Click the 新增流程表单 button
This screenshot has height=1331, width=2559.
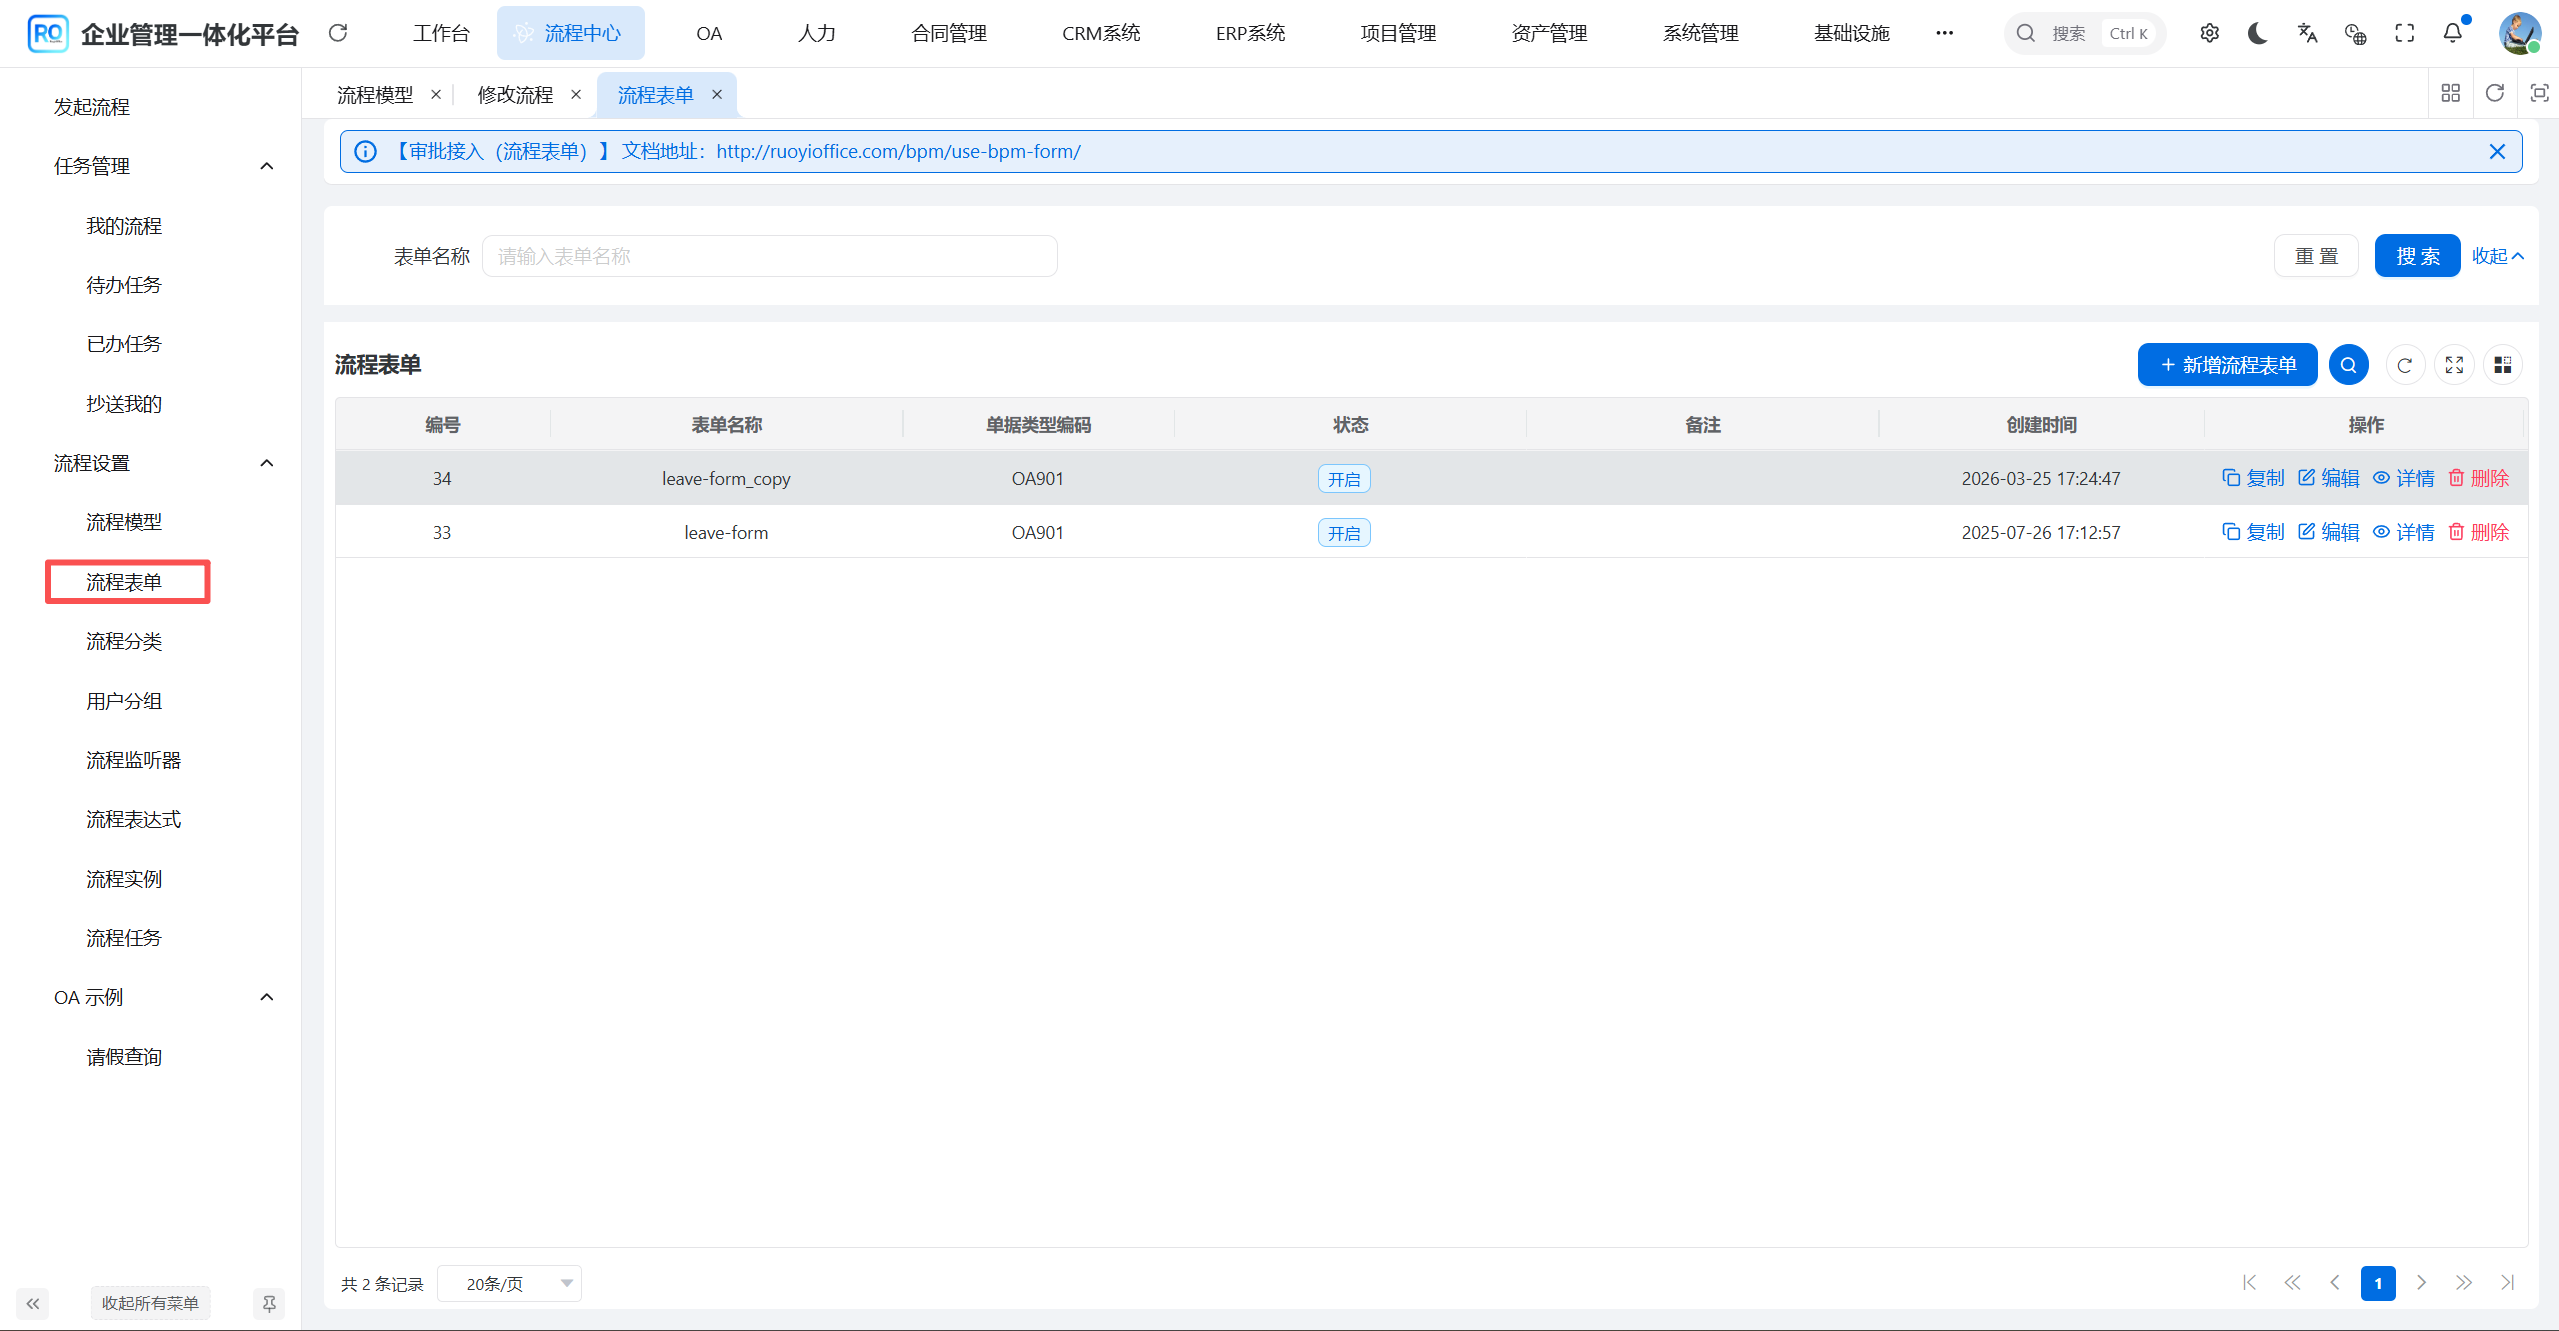coord(2227,365)
